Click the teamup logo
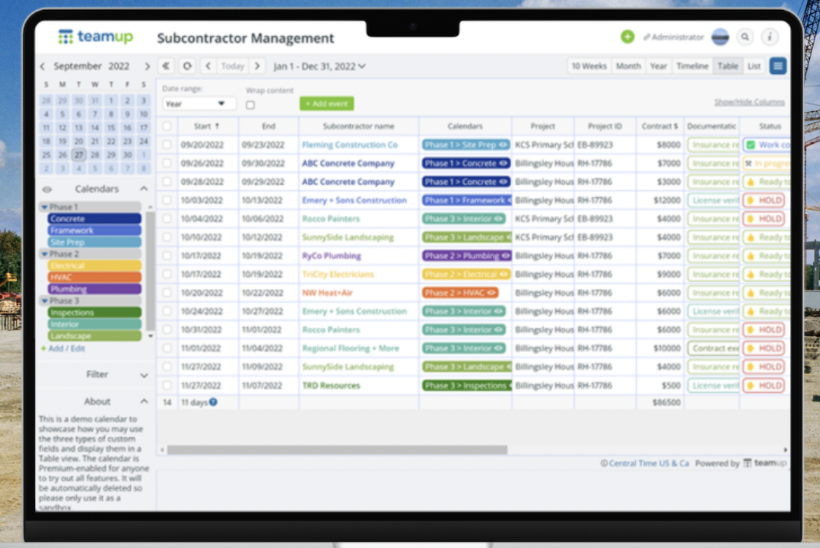The image size is (820, 548). tap(96, 37)
